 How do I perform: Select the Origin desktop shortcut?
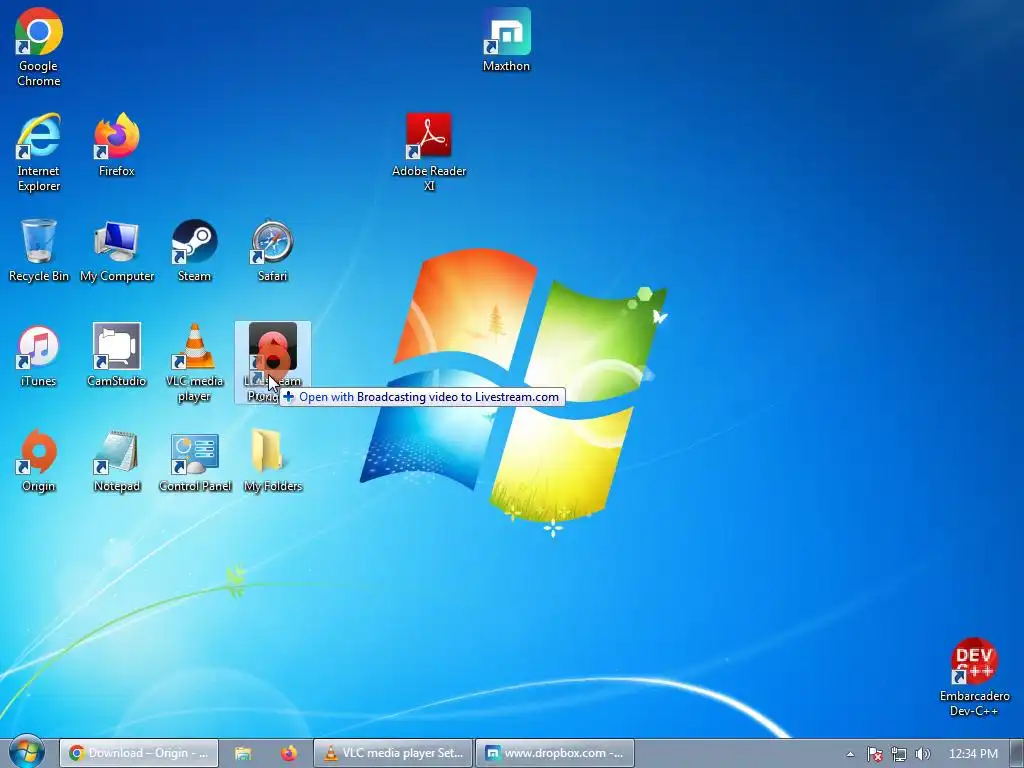coord(39,461)
